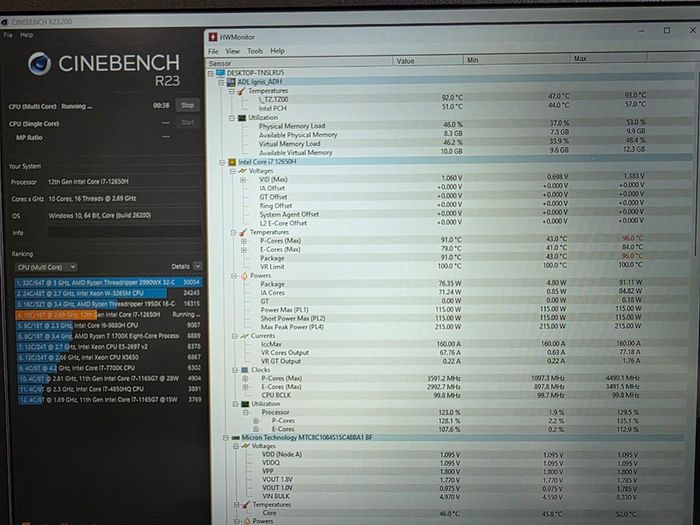The width and height of the screenshot is (700, 525).
Task: Expand the VID (Max) entry
Action: click(x=243, y=180)
